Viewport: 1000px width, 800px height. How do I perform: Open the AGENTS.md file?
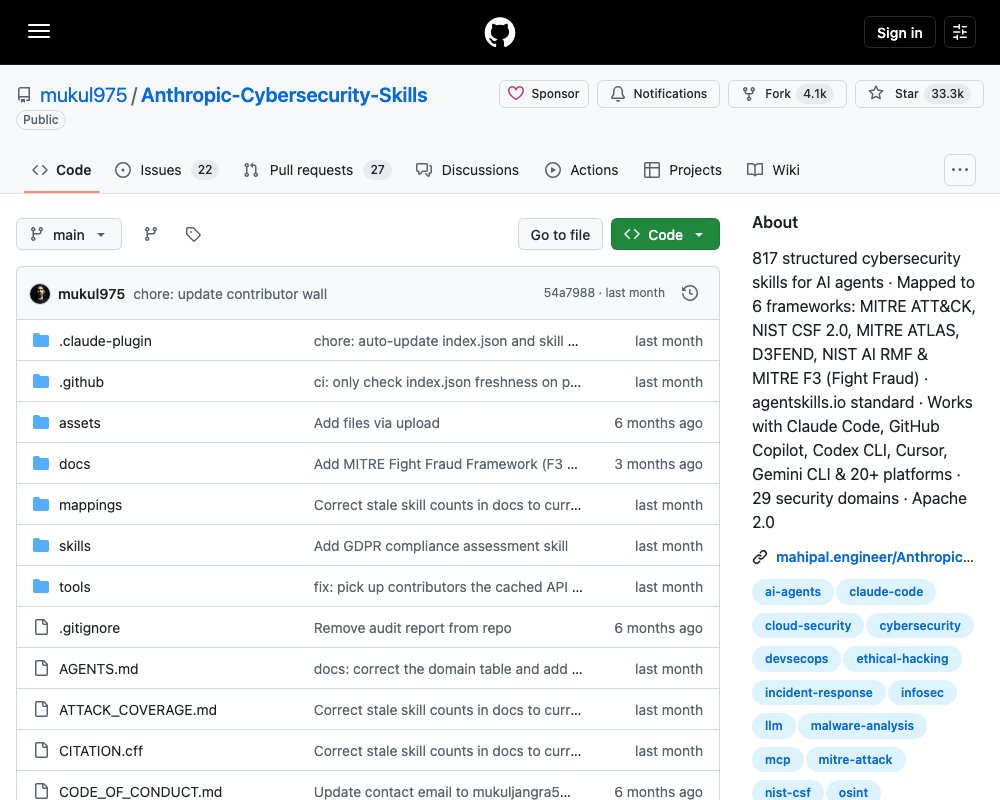click(98, 669)
